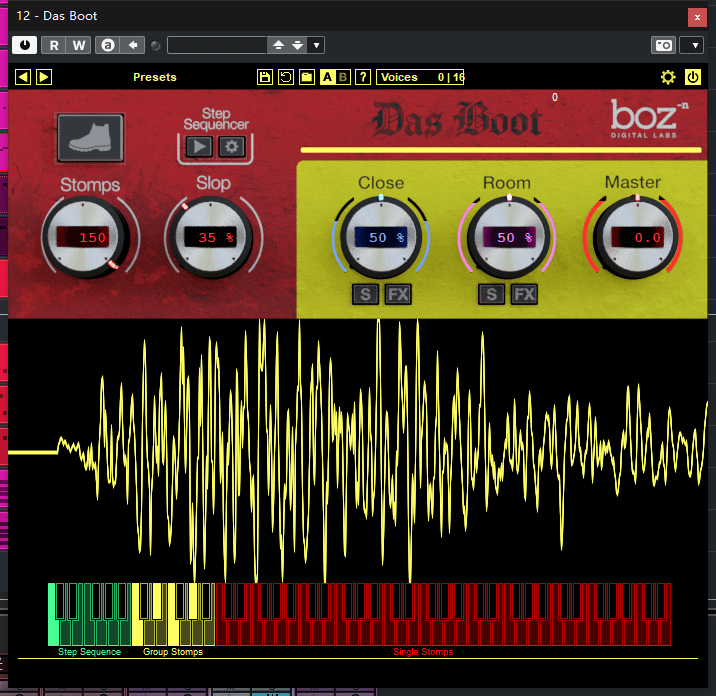716x696 pixels.
Task: Click the question mark help icon
Action: pyautogui.click(x=363, y=77)
